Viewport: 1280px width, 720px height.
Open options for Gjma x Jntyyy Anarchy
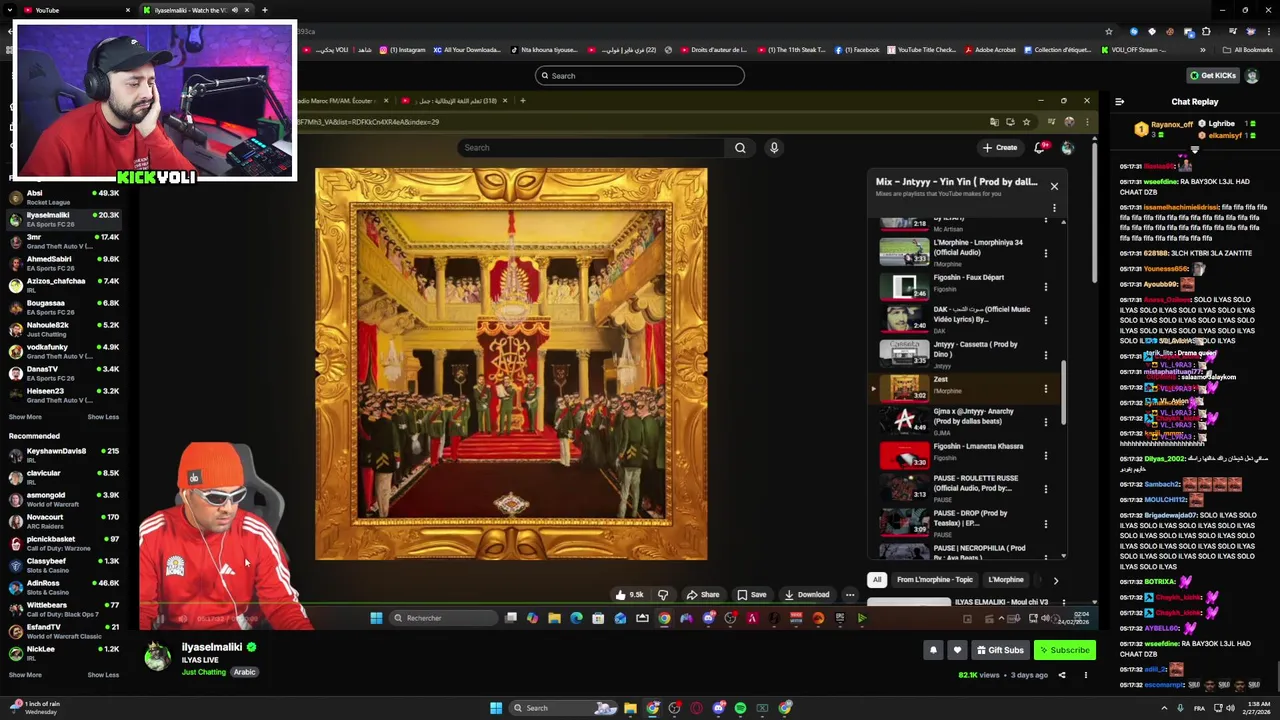coord(1046,422)
